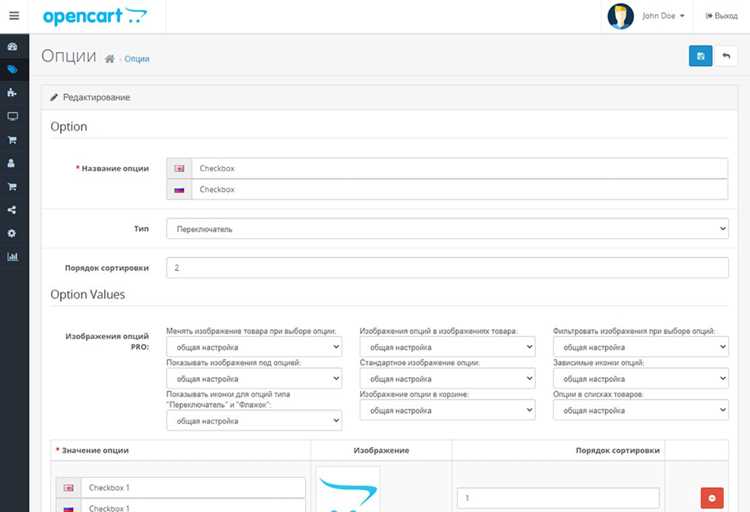This screenshot has height=512, width=750.
Task: Click the English flag icon beside option name
Action: point(179,168)
